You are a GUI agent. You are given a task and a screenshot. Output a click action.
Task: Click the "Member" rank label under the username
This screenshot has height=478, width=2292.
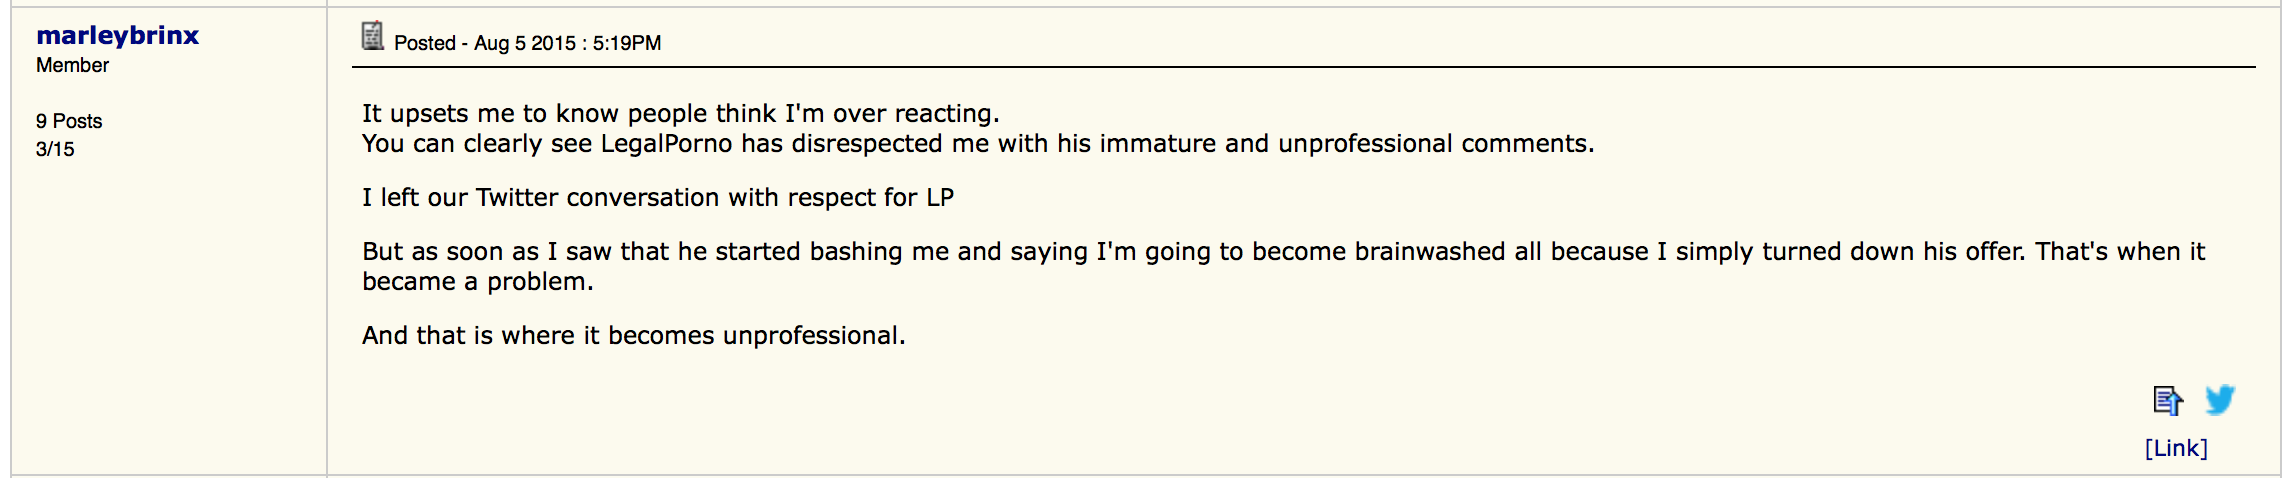[x=72, y=65]
